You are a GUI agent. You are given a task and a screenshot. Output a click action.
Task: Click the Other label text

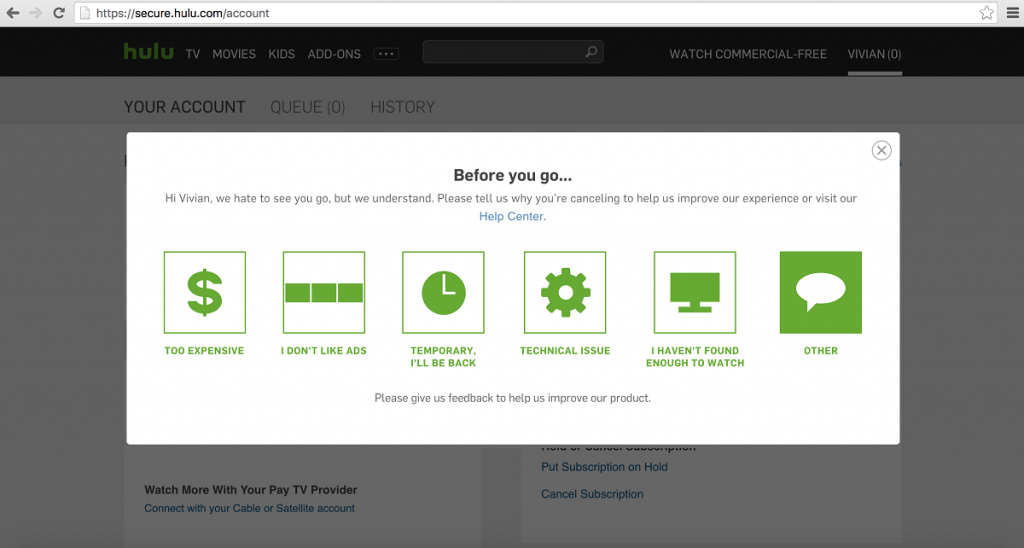tap(821, 351)
